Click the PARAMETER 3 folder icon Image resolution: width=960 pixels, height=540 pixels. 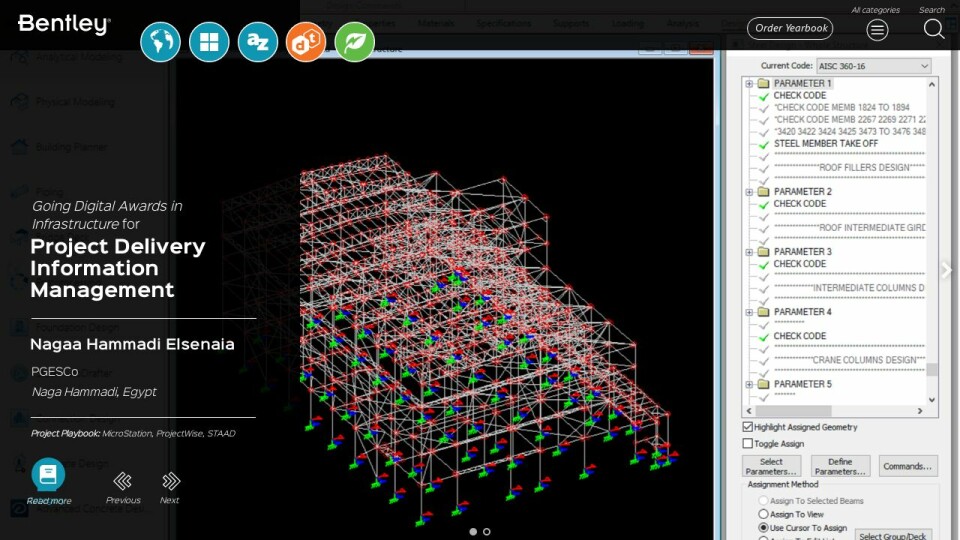click(763, 252)
